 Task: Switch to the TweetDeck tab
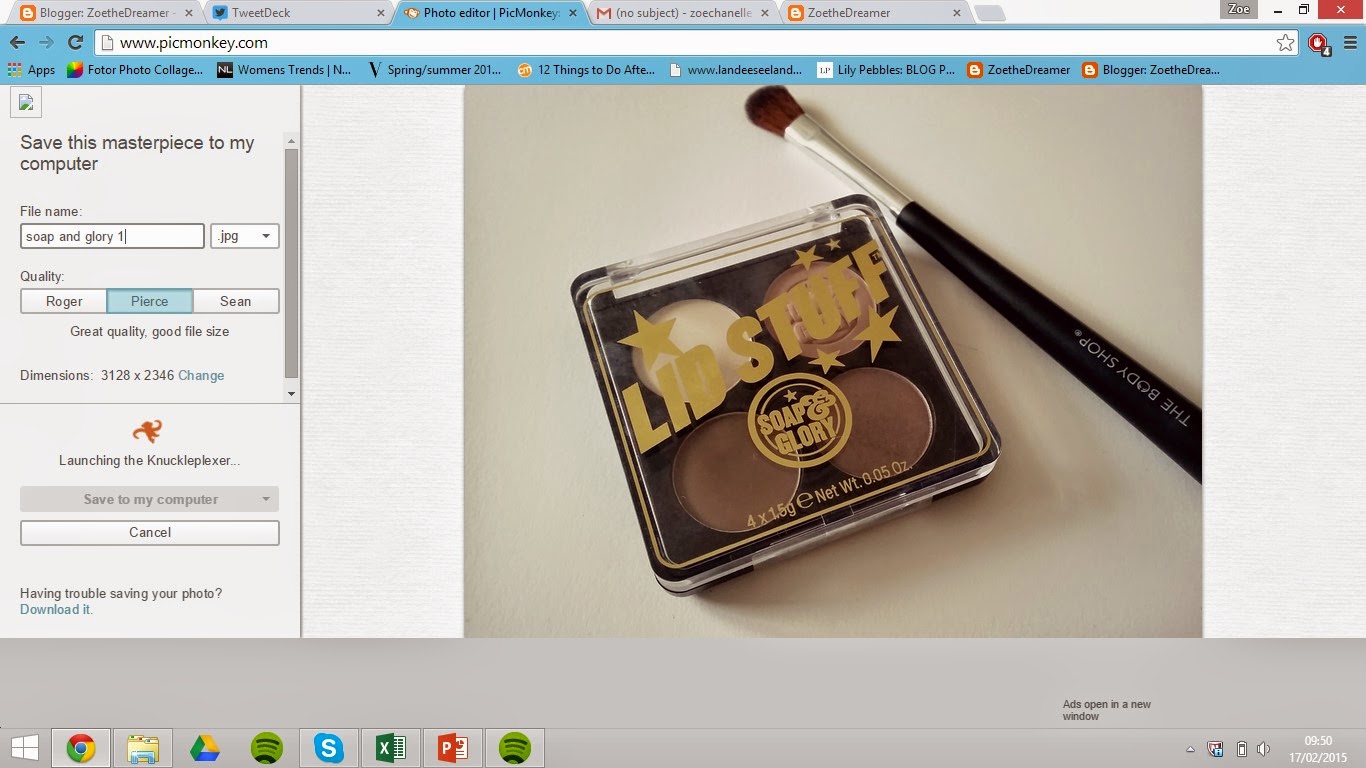(299, 13)
